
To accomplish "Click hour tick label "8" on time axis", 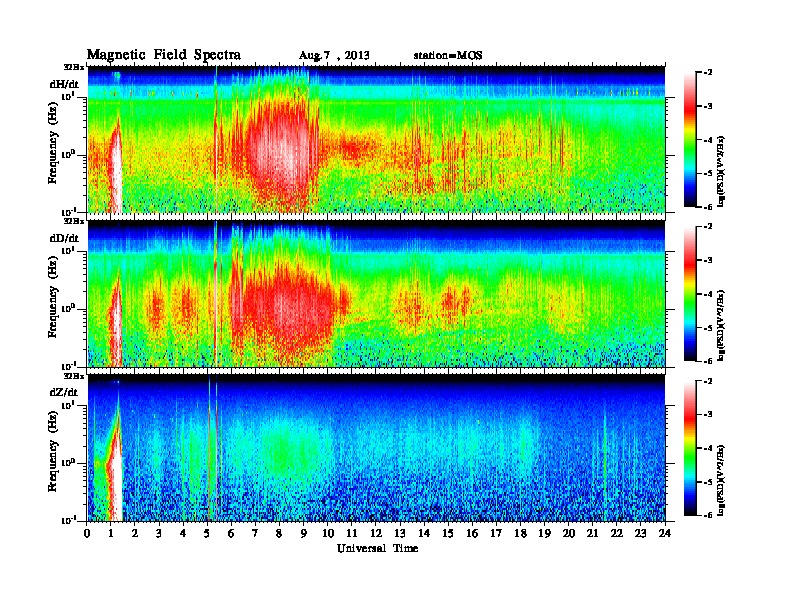I will click(279, 533).
